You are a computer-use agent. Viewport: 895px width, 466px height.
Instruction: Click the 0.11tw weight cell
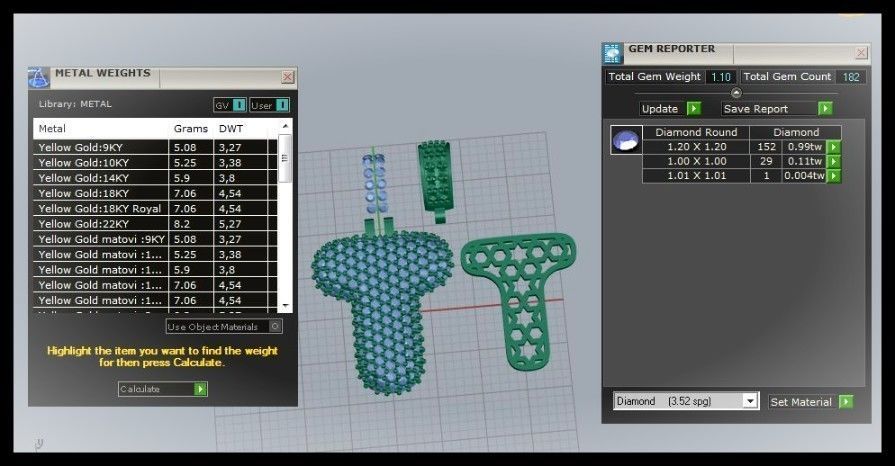coord(804,161)
